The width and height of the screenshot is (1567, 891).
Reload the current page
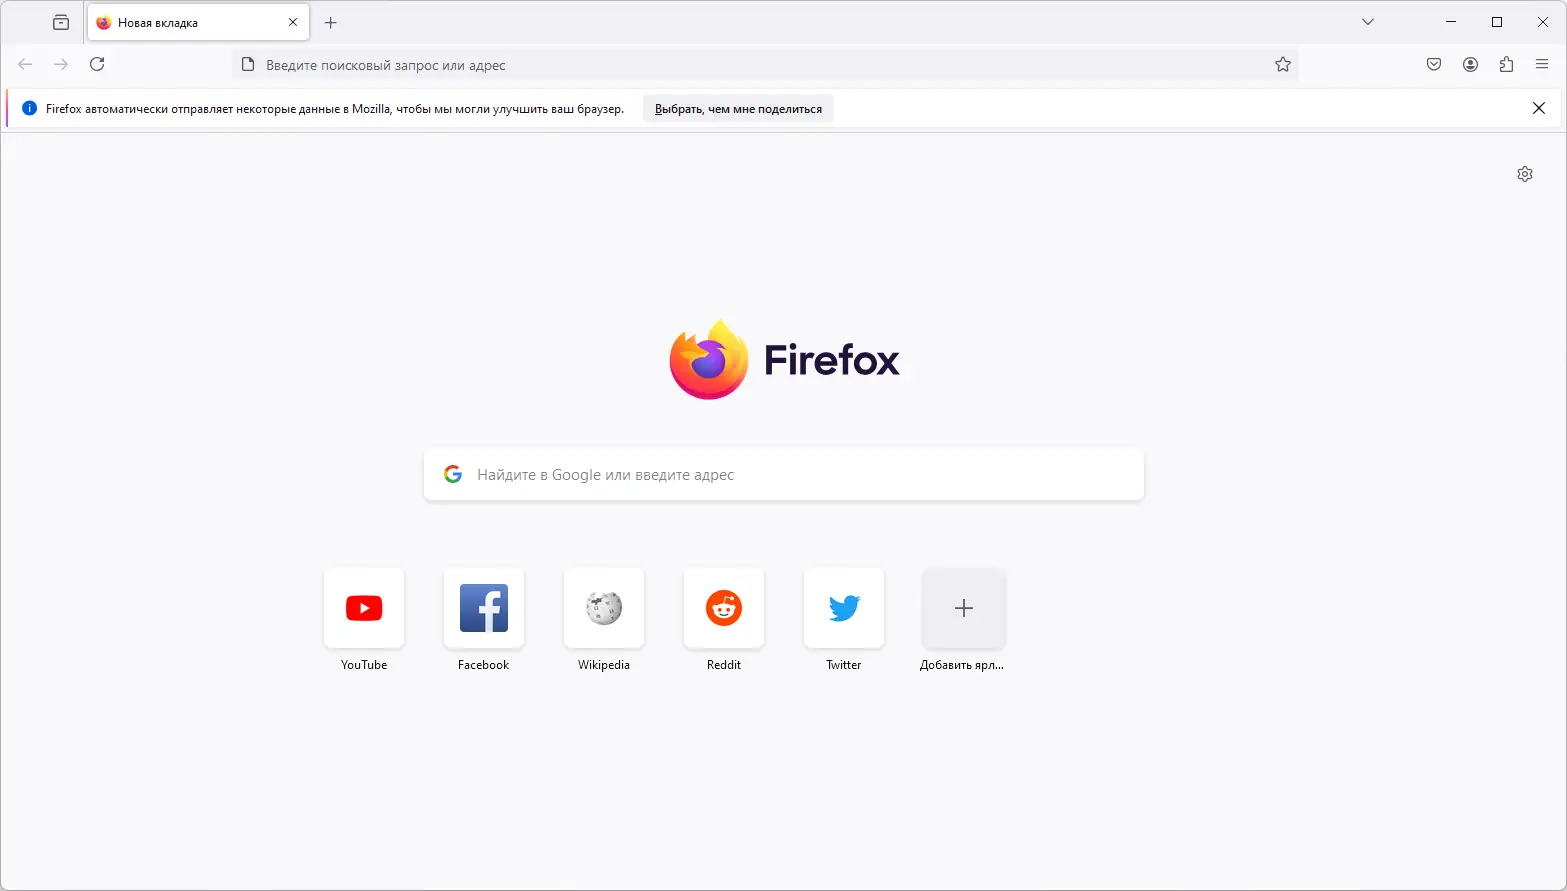click(x=97, y=64)
